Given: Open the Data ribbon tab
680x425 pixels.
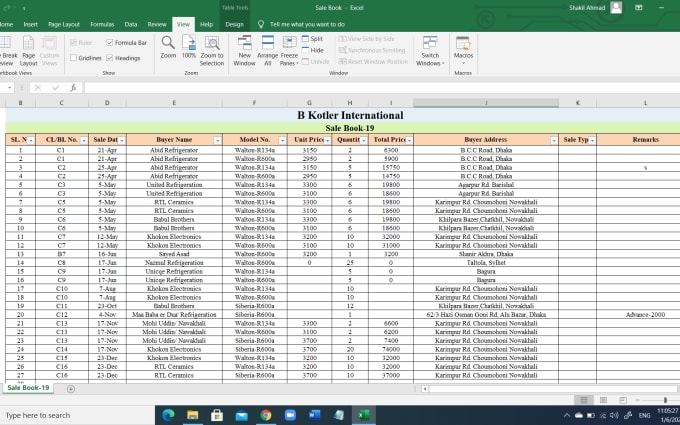Looking at the screenshot, I should click(x=131, y=24).
